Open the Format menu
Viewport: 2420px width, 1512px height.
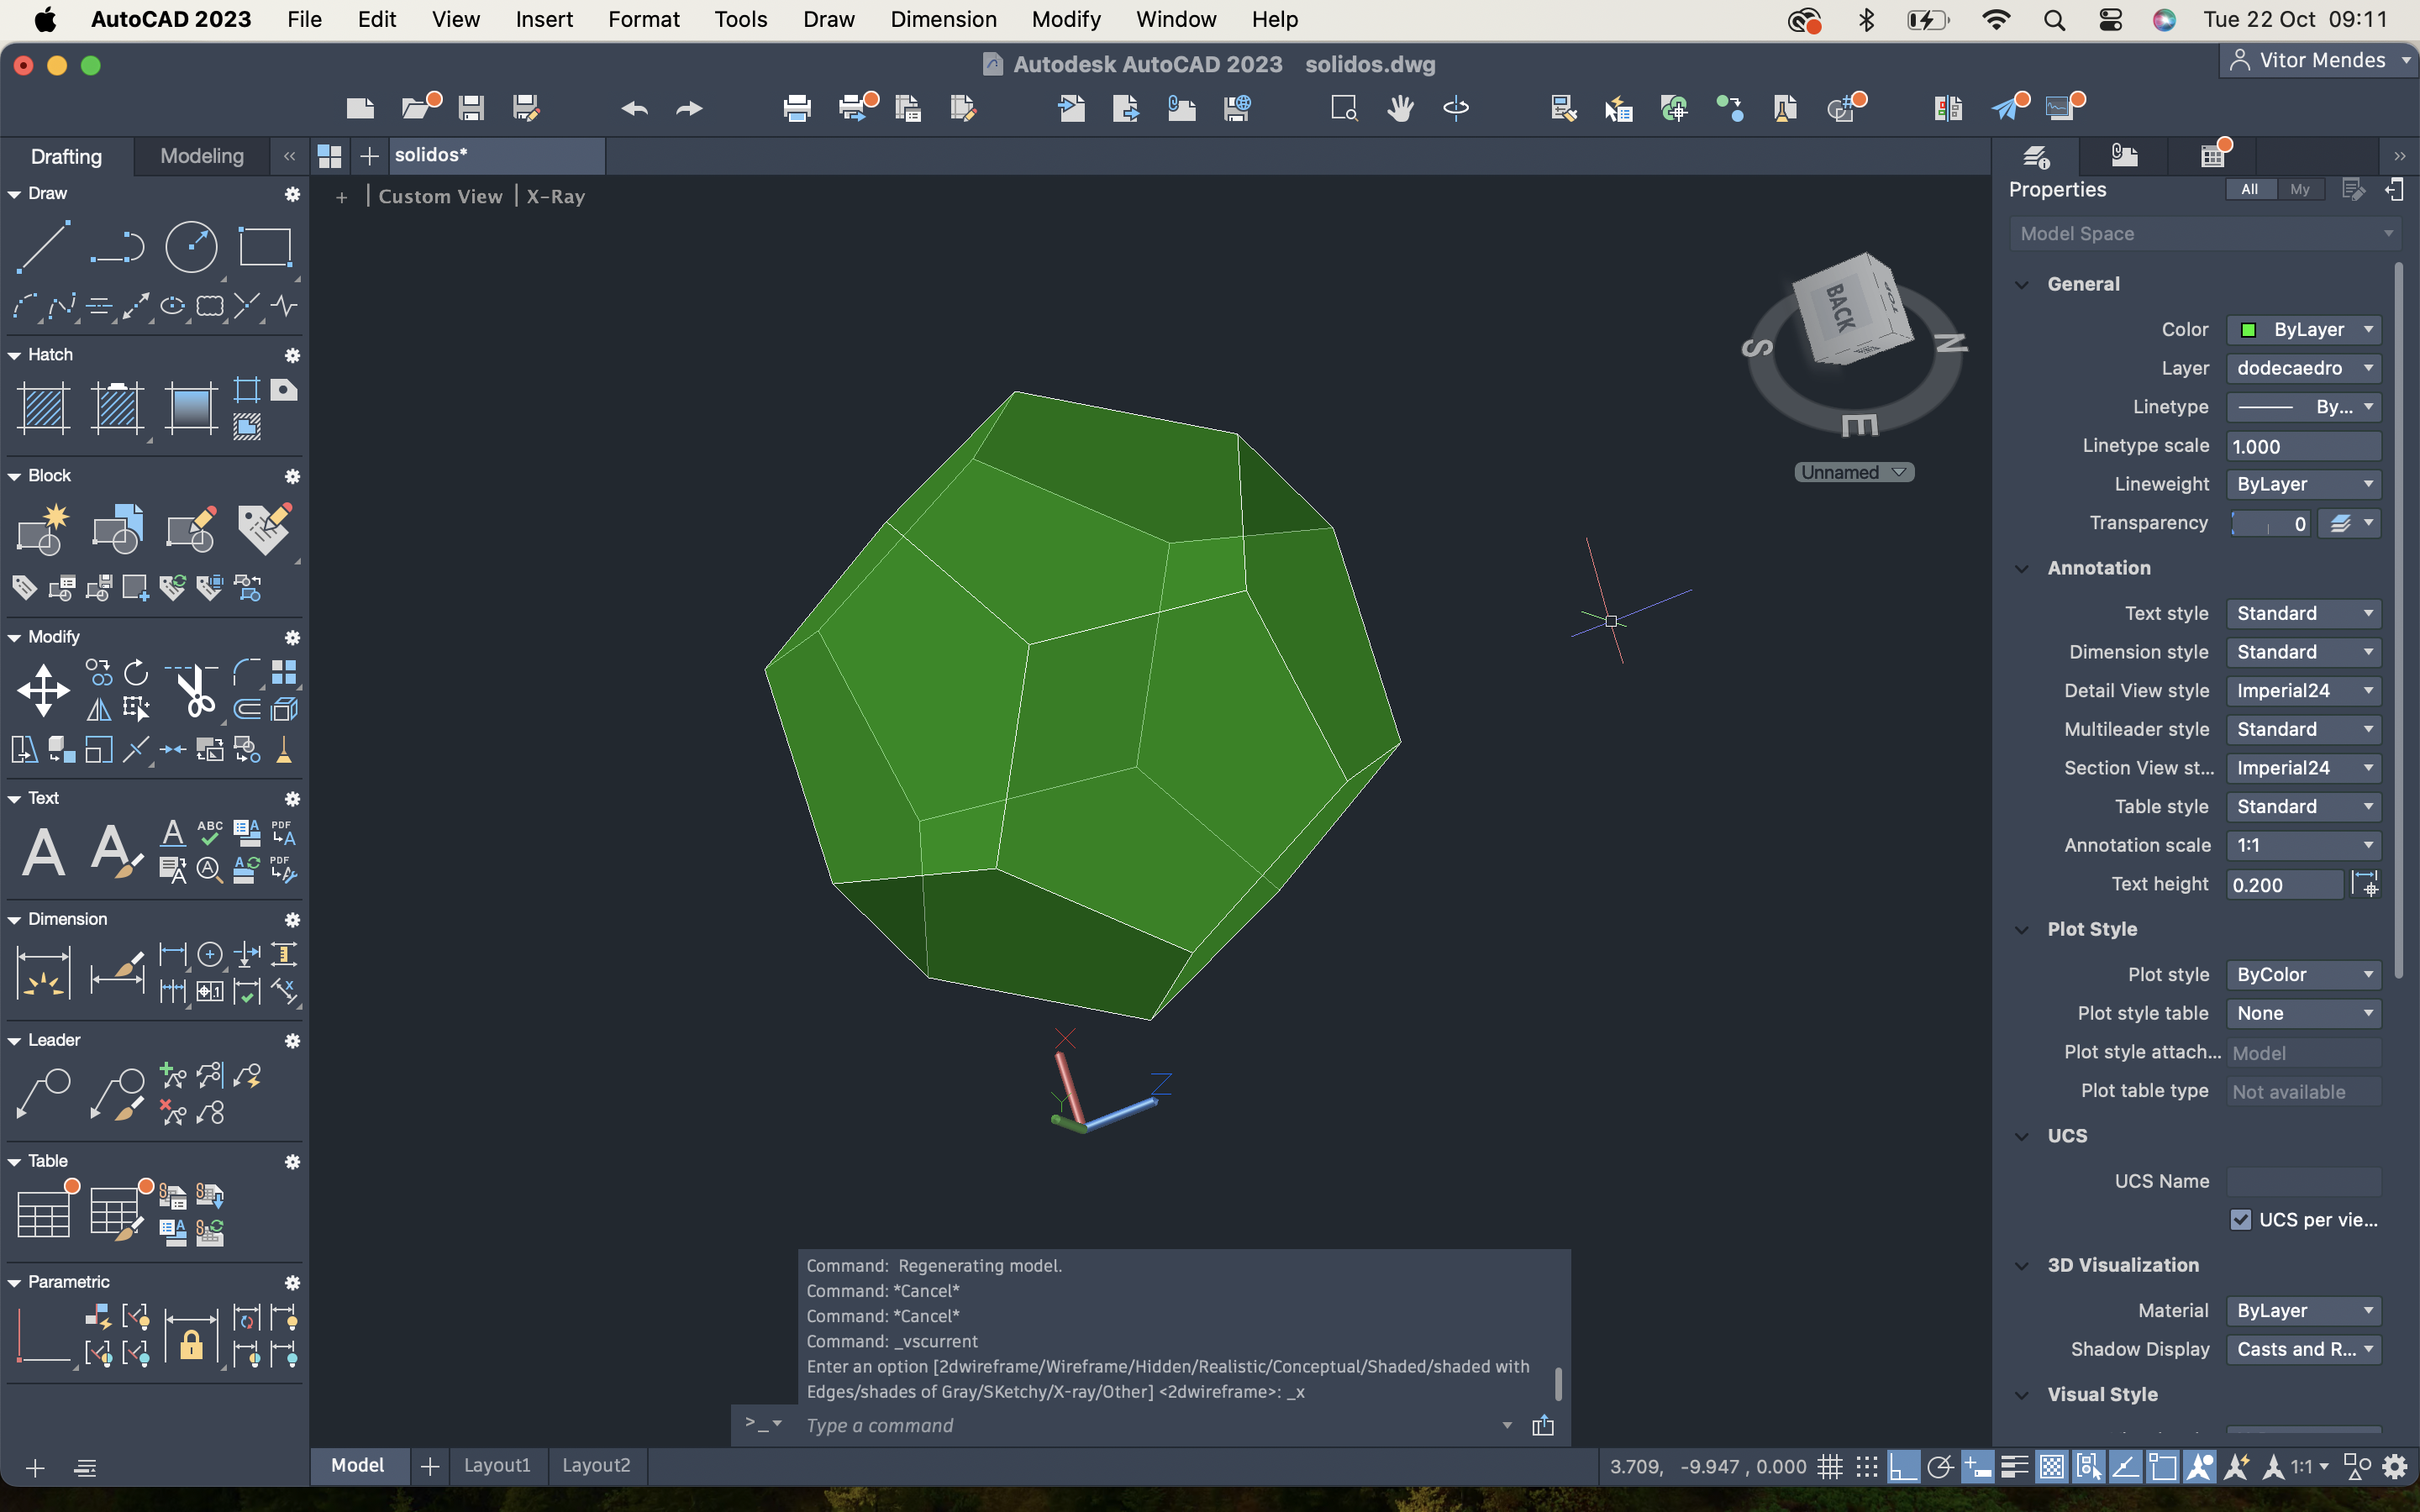643,19
